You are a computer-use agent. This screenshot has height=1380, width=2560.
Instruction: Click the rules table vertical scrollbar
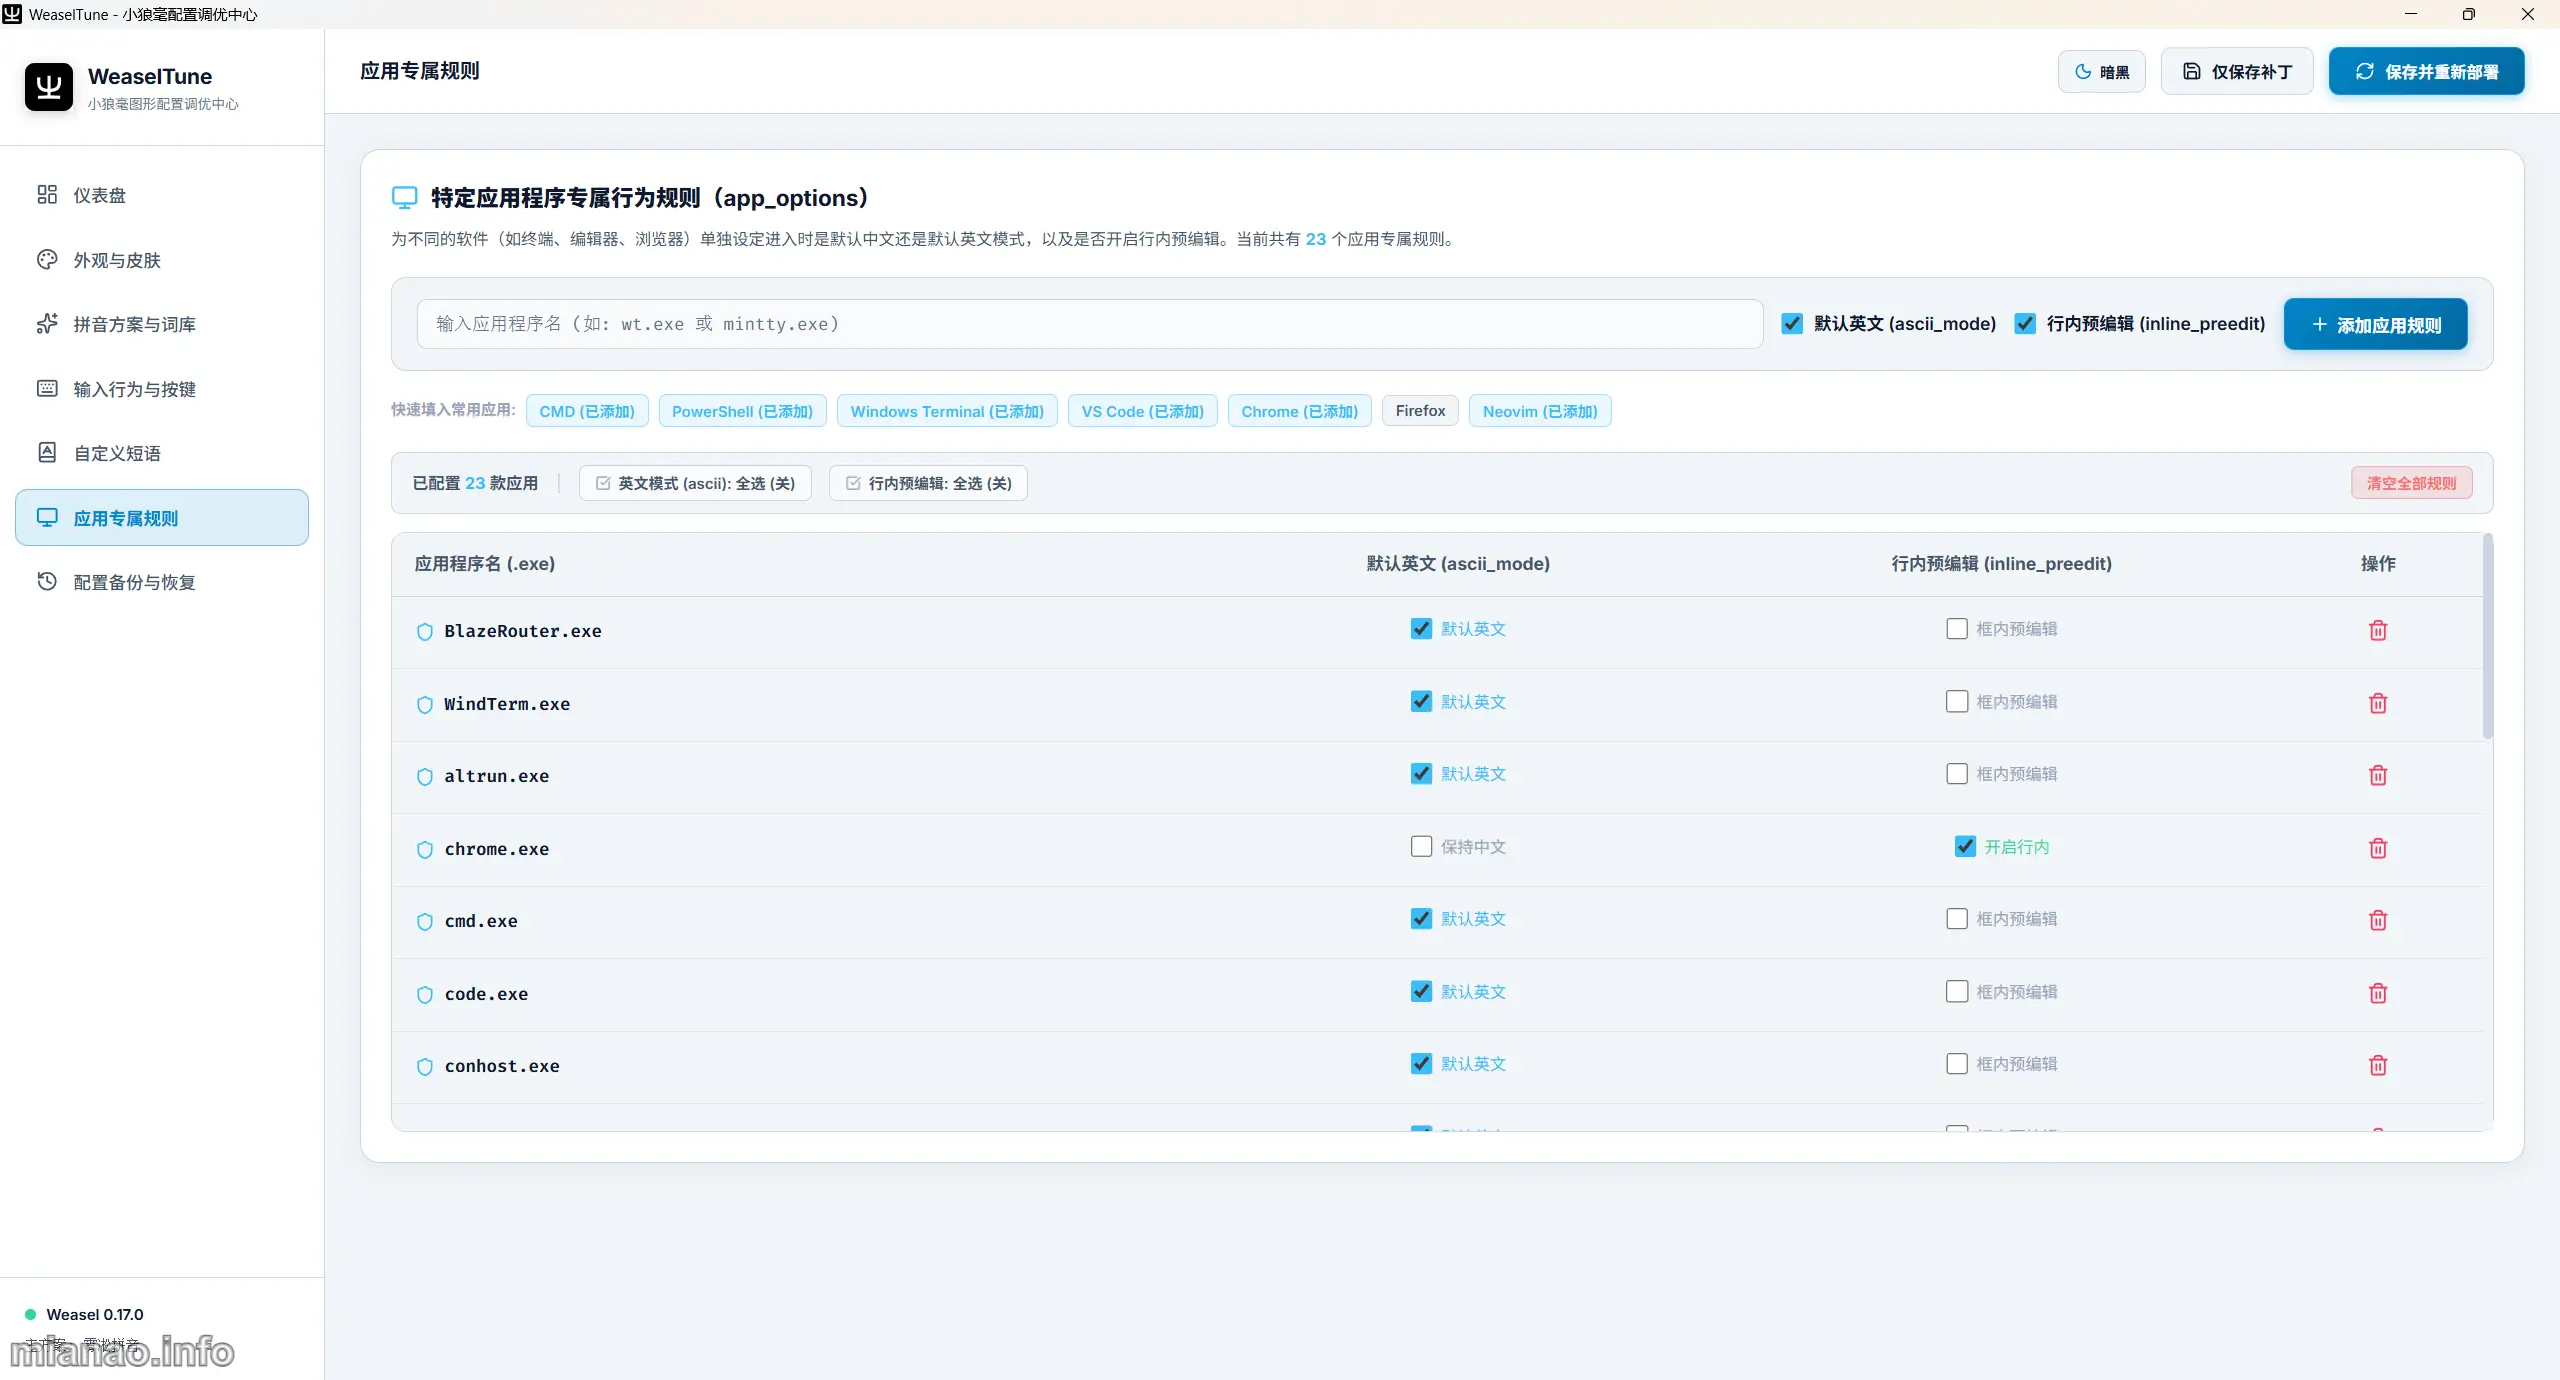coord(2487,638)
